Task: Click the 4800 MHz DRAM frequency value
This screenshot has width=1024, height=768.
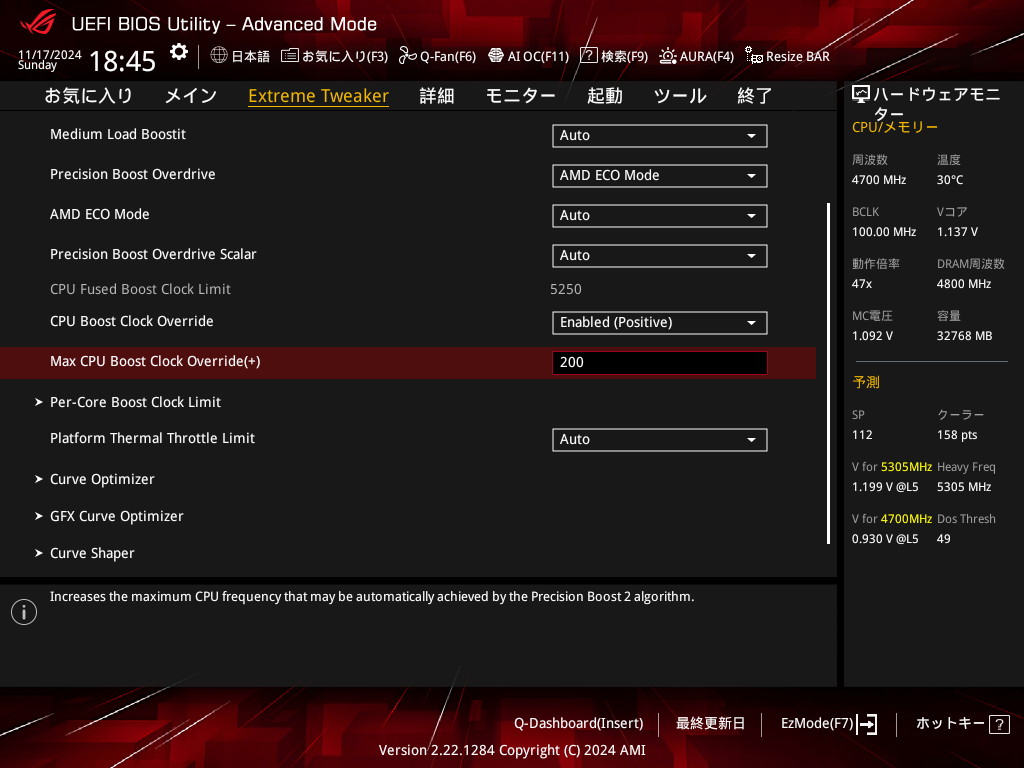Action: (x=964, y=284)
